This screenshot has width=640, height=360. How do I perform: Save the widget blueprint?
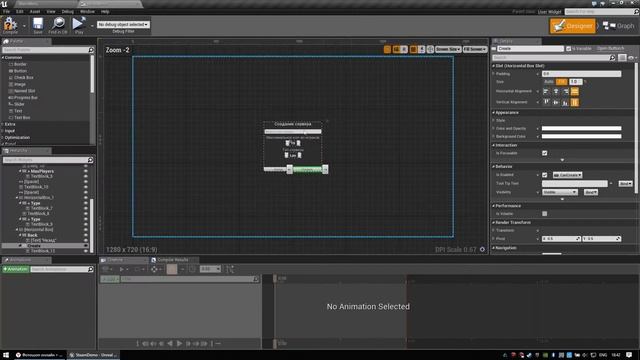(38, 24)
